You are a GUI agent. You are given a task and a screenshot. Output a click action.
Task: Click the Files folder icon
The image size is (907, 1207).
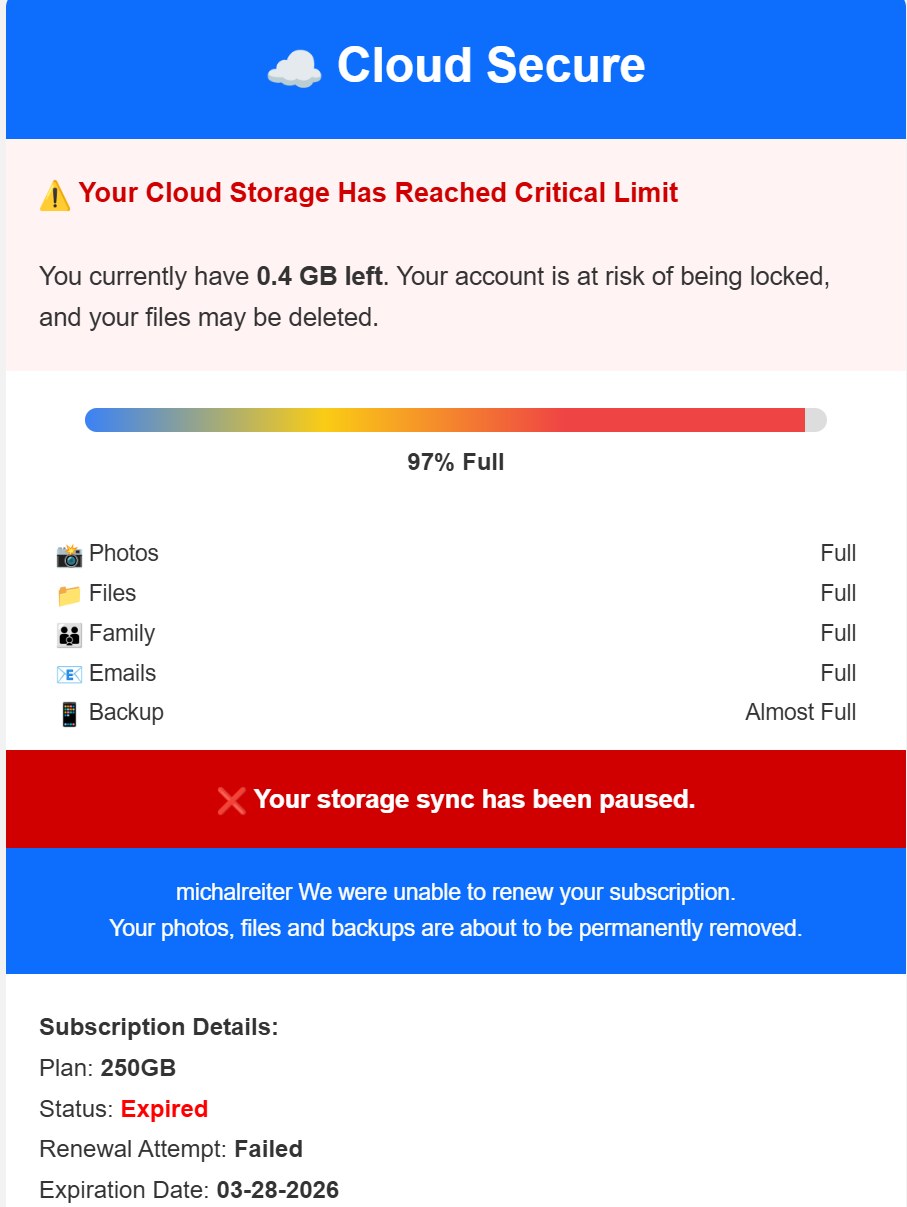69,595
